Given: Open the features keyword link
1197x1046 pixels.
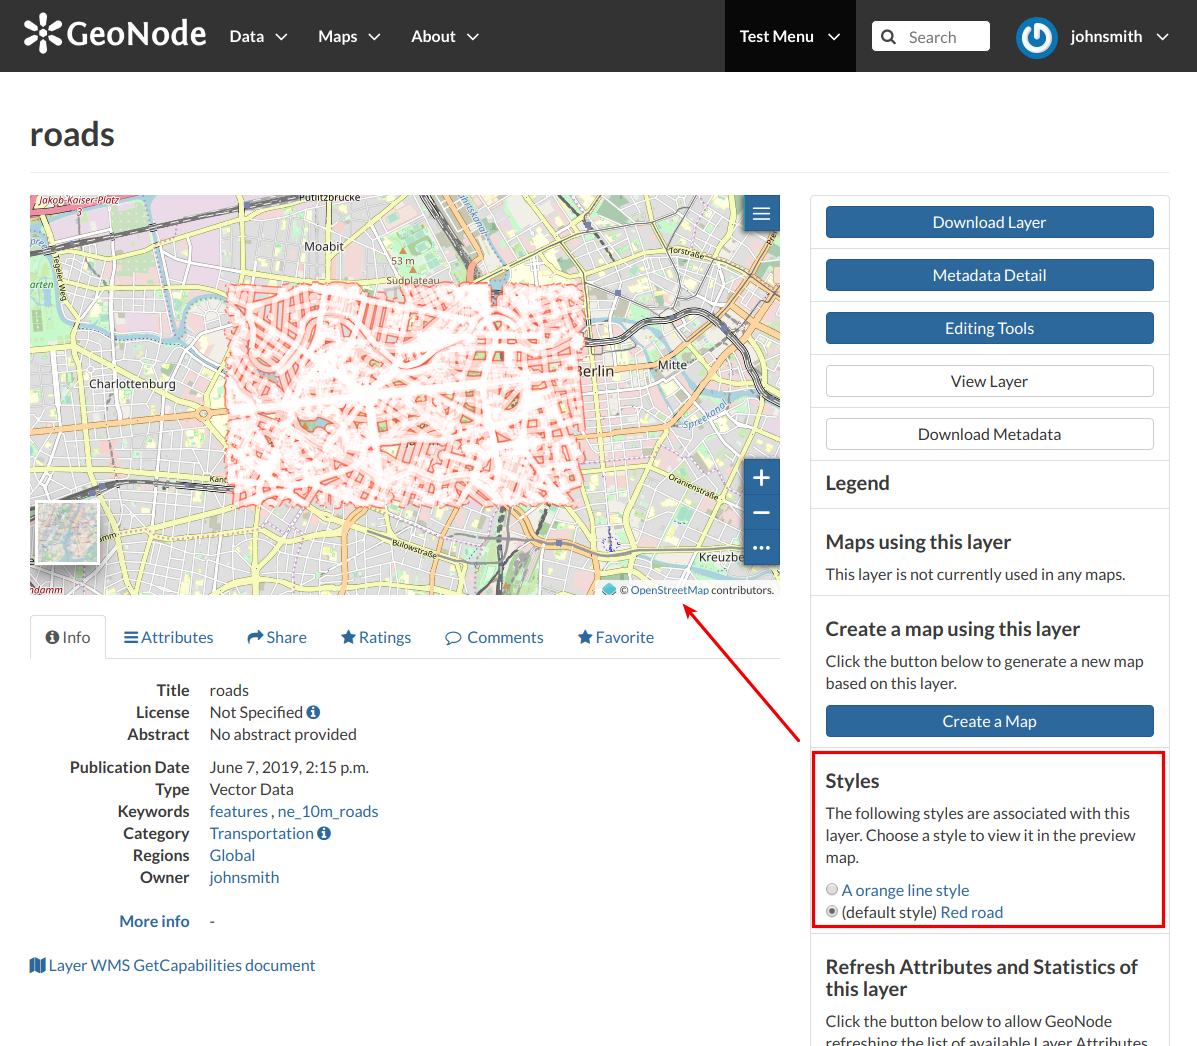Looking at the screenshot, I should (x=239, y=812).
